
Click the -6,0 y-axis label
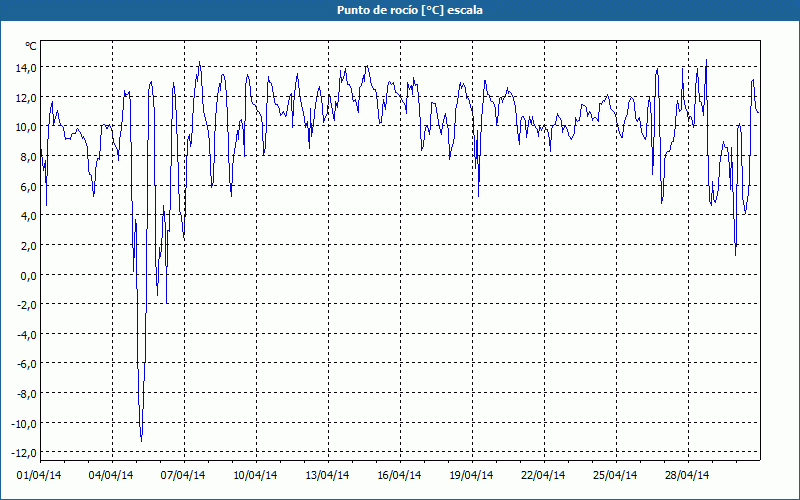click(28, 364)
